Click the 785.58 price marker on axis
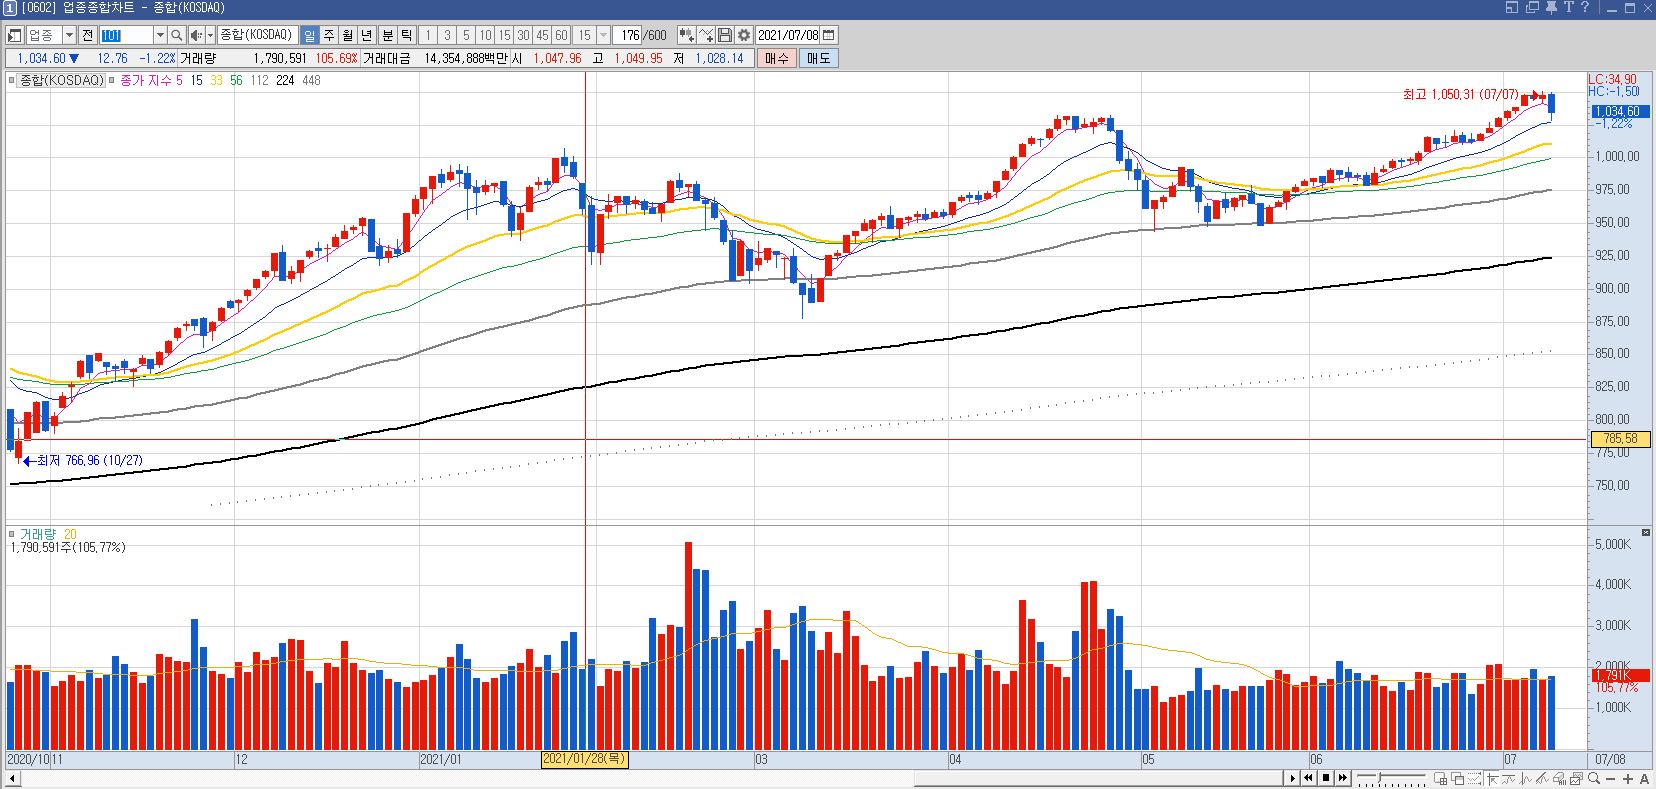This screenshot has width=1656, height=789. point(1619,439)
